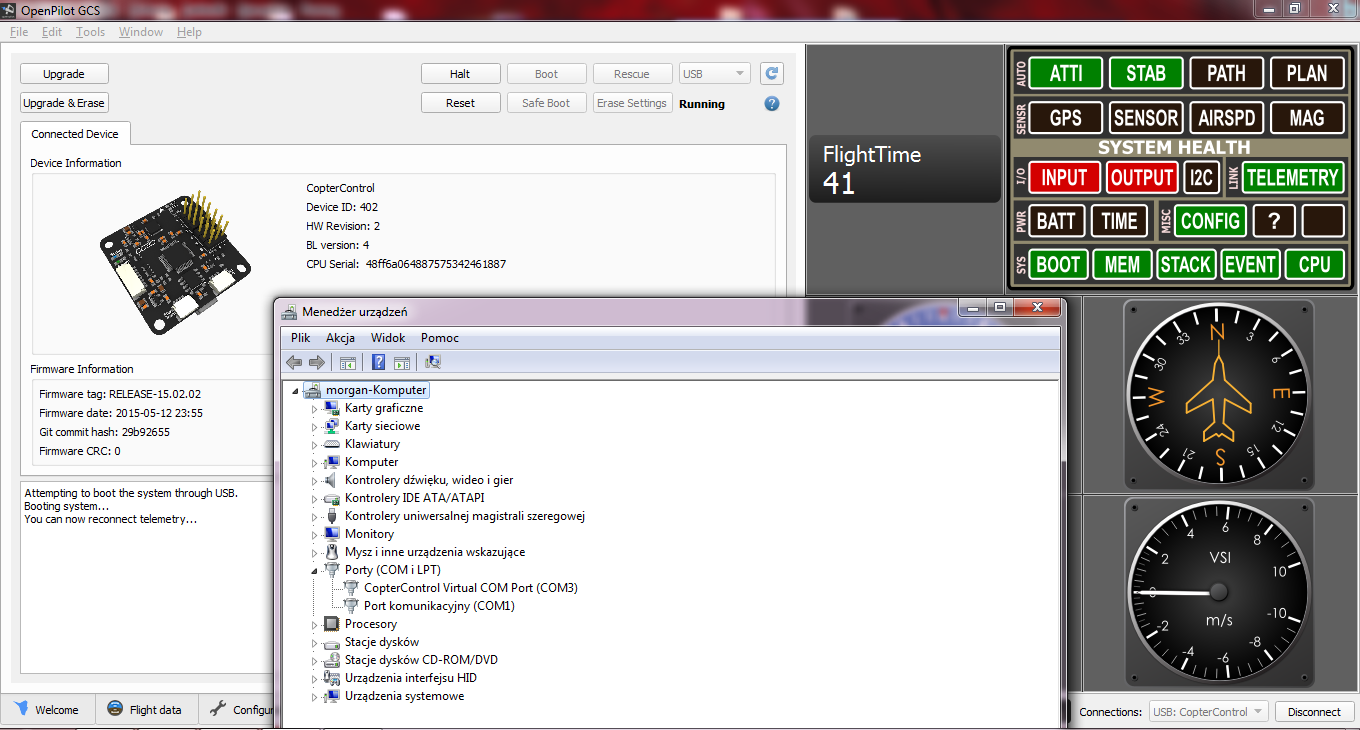Click the PLAN system health indicator

(1307, 73)
